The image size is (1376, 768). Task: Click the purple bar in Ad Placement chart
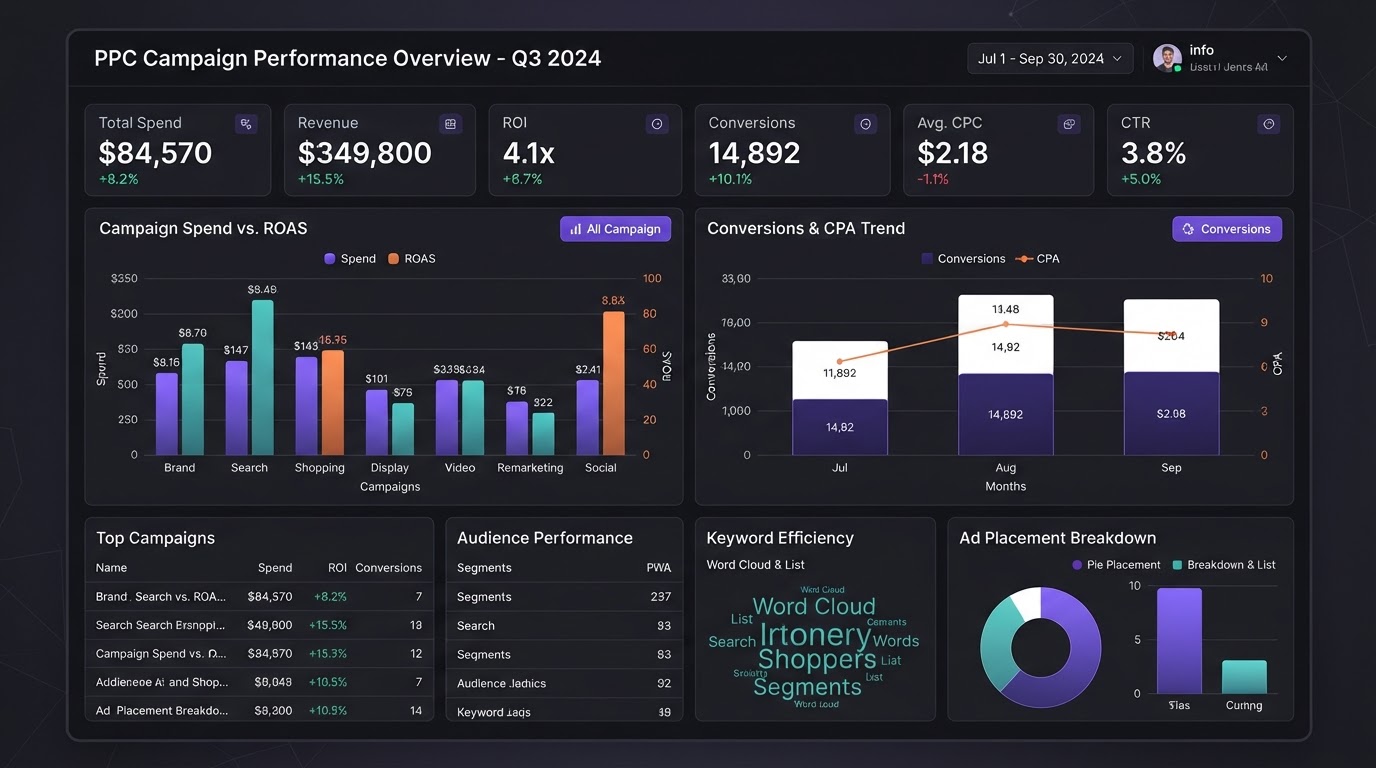tap(1179, 641)
